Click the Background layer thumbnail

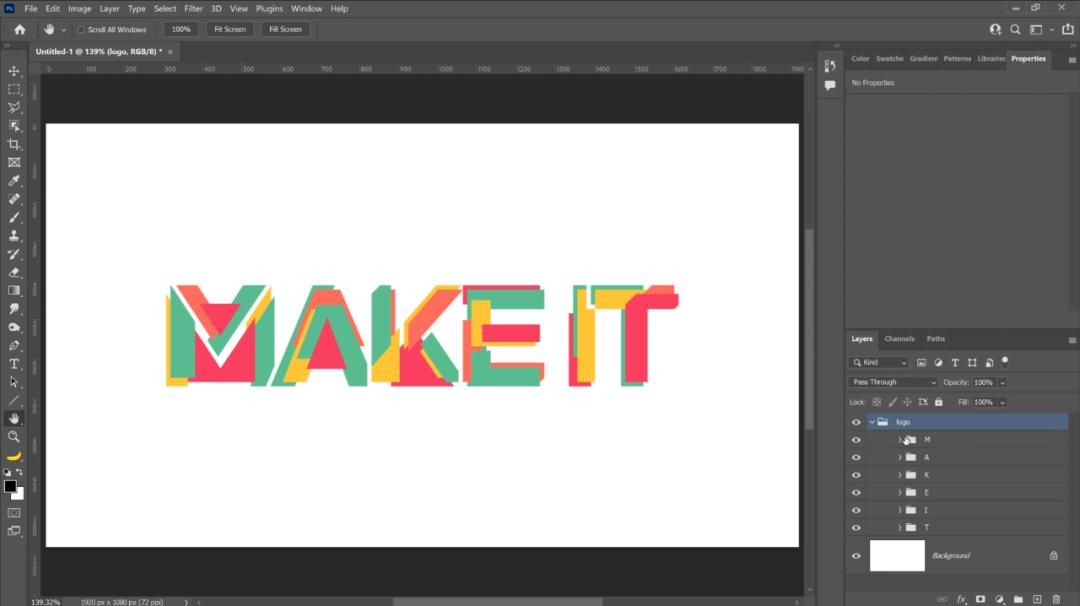[897, 556]
